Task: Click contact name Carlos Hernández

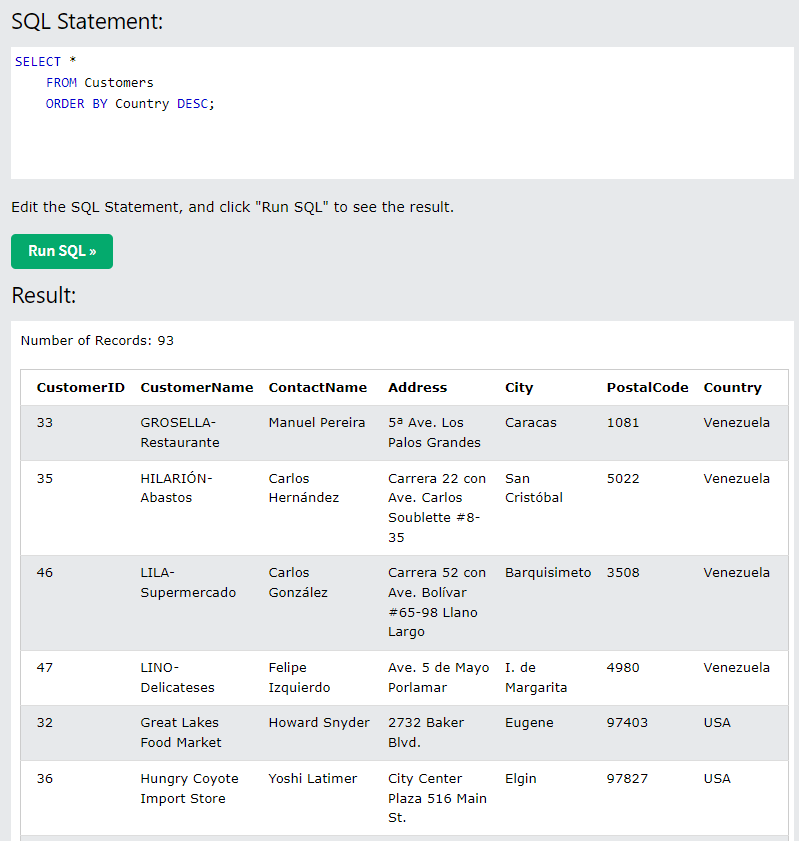Action: pos(304,488)
